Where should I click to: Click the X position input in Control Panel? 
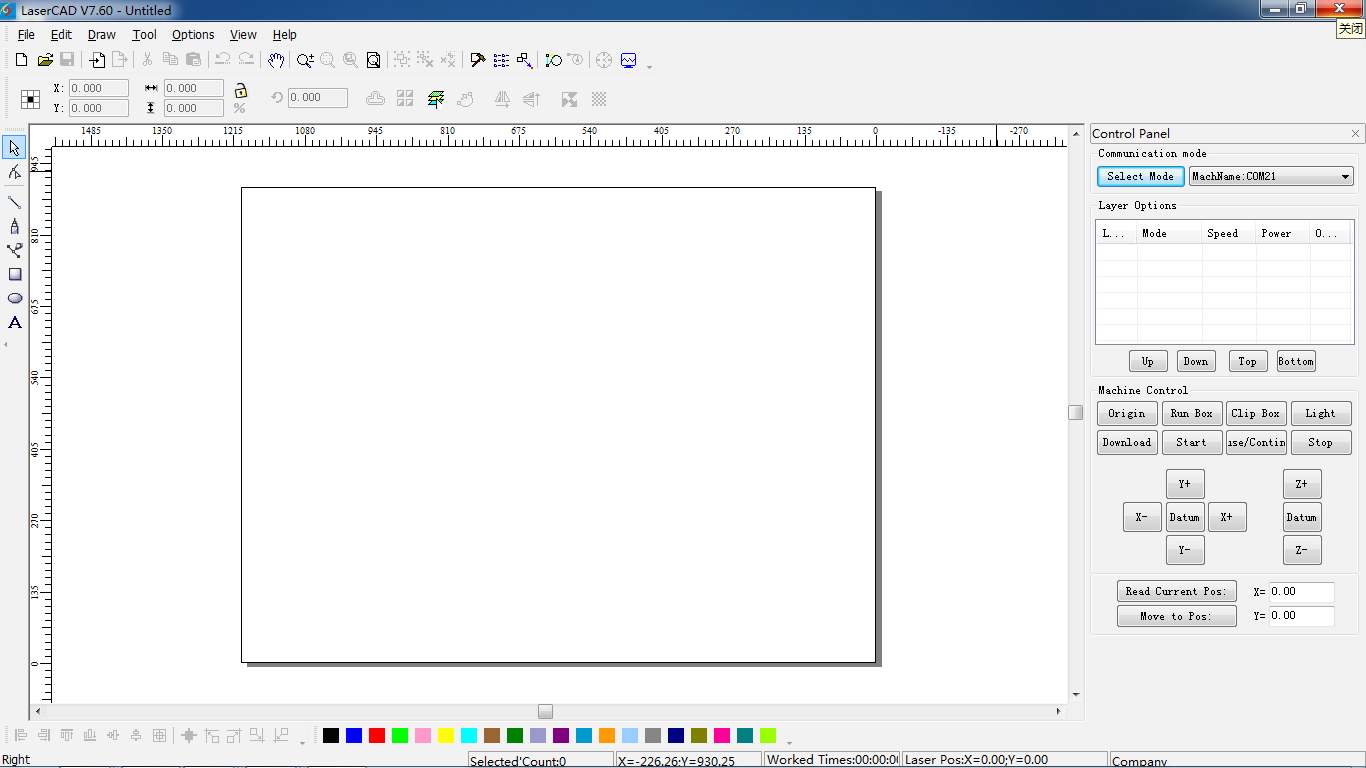1302,592
